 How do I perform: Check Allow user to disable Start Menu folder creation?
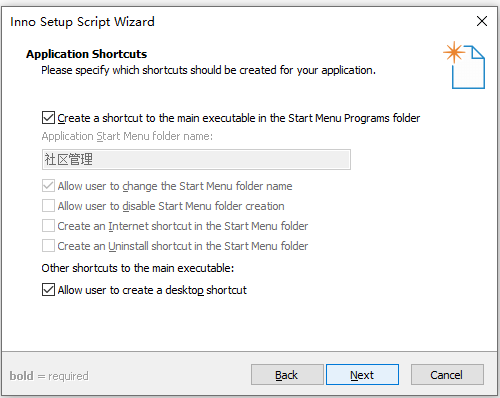48,206
